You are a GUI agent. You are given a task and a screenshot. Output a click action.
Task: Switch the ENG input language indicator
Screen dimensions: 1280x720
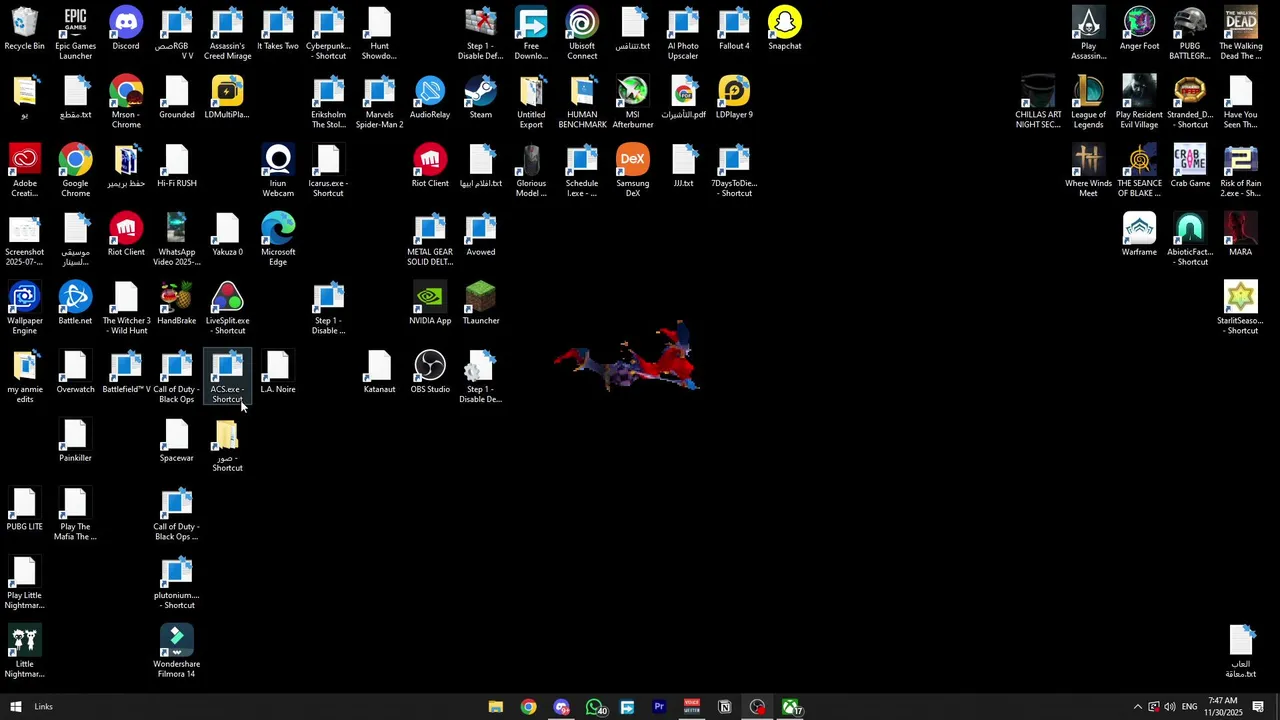[1190, 707]
